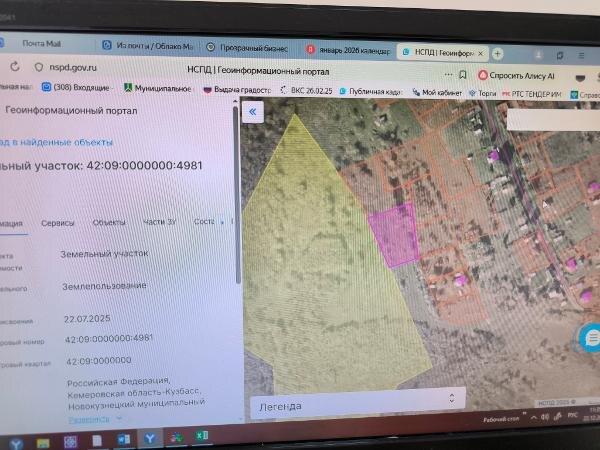Screen dimensions: 600x450
Task: Click the Землепользование value
Action: click(104, 286)
